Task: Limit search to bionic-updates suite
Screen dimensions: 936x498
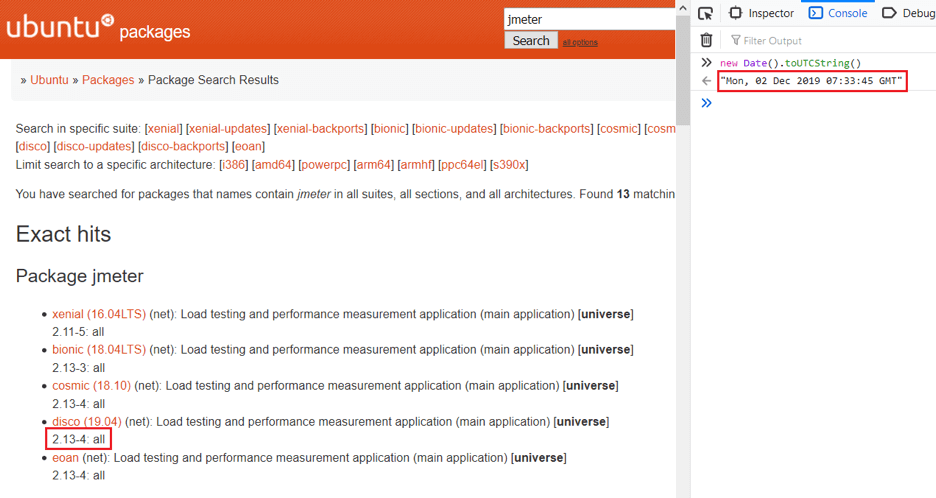Action: coord(454,129)
